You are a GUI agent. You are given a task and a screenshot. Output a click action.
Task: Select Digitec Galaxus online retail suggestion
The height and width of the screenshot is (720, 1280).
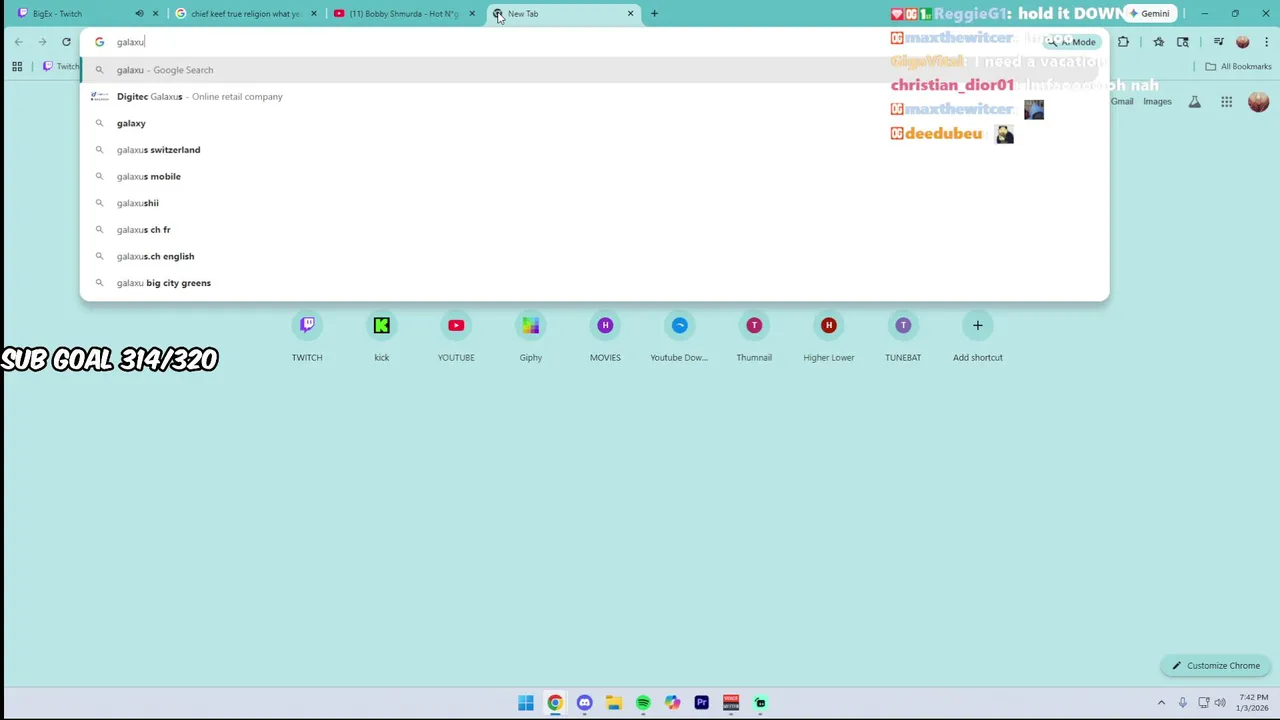[594, 97]
